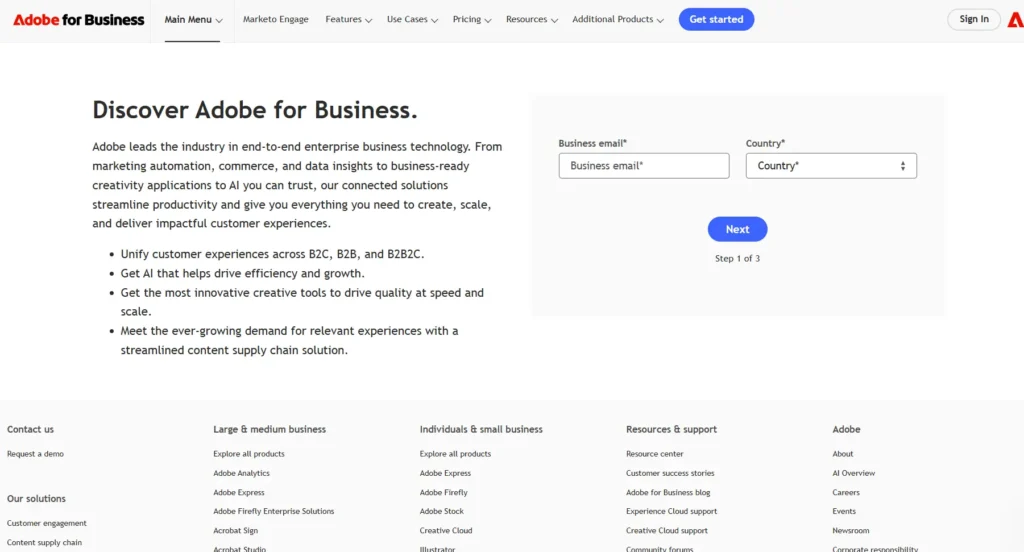The height and width of the screenshot is (552, 1024).
Task: Click the Contact us footer heading
Action: click(x=30, y=429)
